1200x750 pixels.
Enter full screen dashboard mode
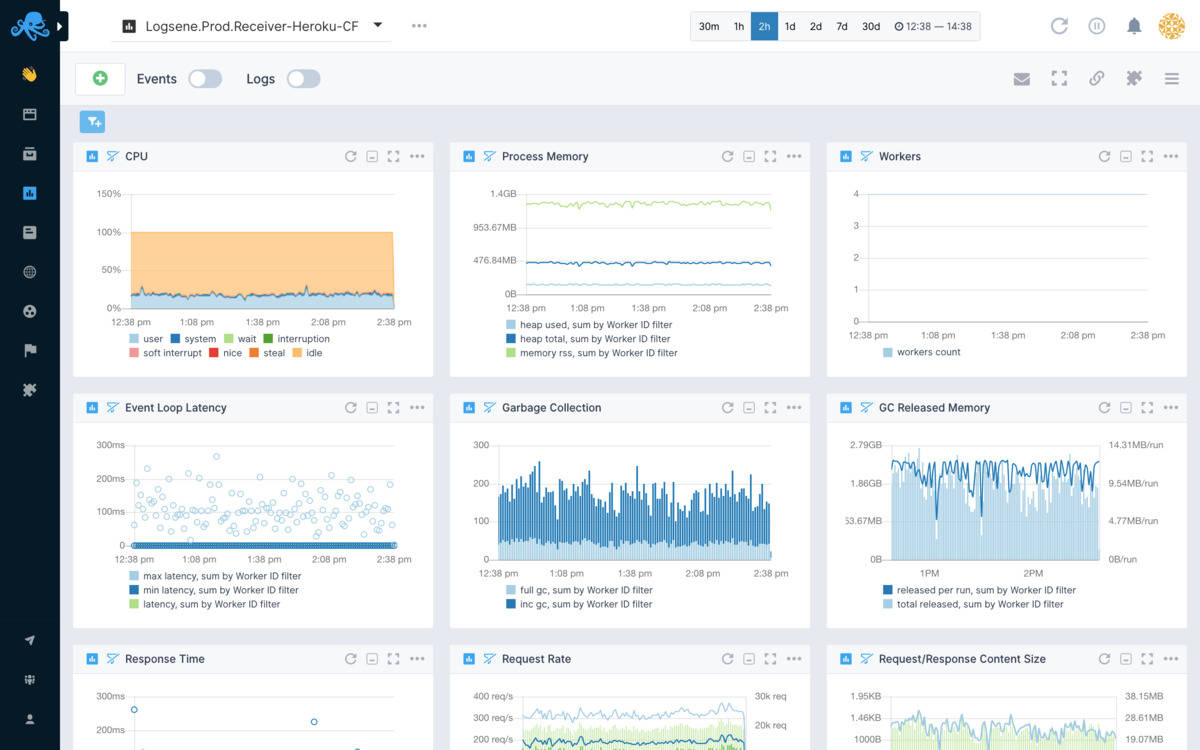click(x=1059, y=78)
